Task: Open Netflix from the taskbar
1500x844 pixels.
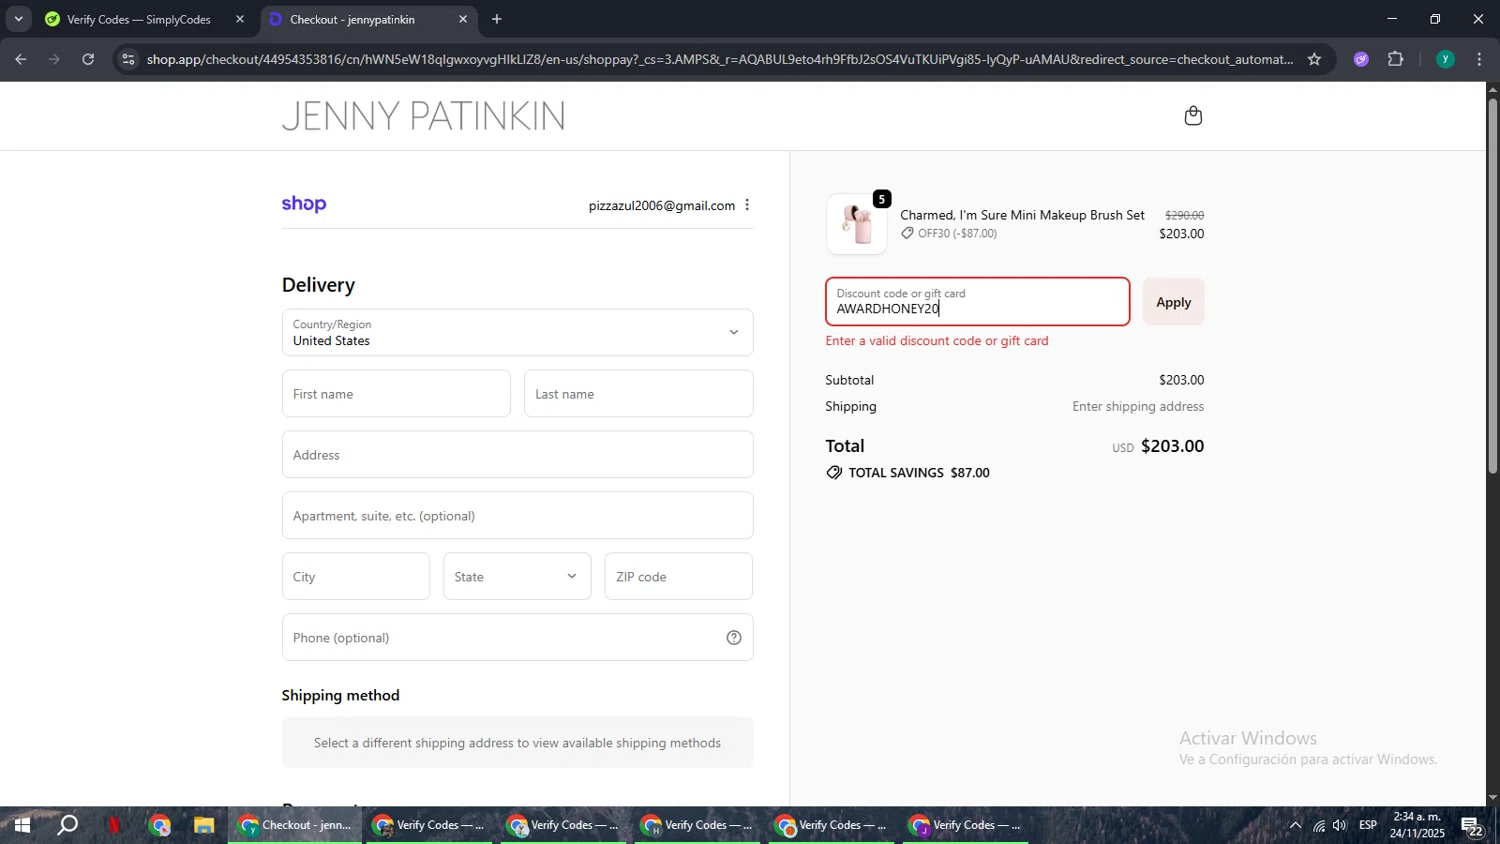Action: point(114,826)
